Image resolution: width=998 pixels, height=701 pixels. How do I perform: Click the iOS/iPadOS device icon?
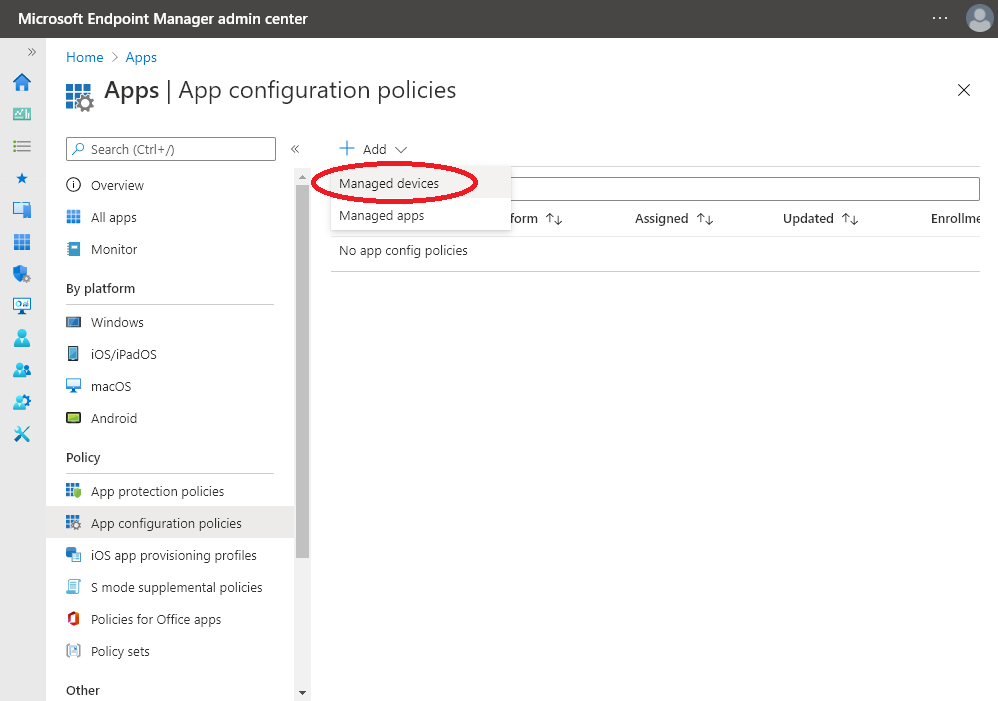tap(74, 354)
